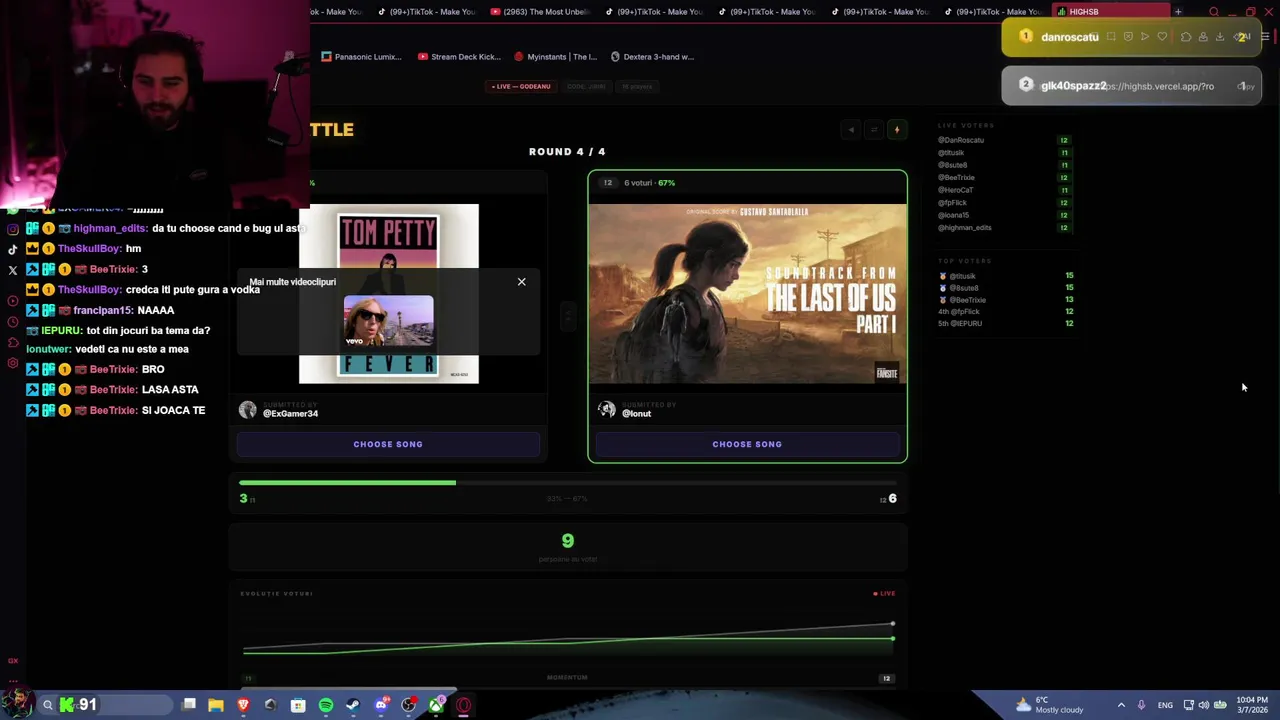Click the @Ionut submitter avatar
Viewport: 1280px width, 720px height.
point(606,410)
